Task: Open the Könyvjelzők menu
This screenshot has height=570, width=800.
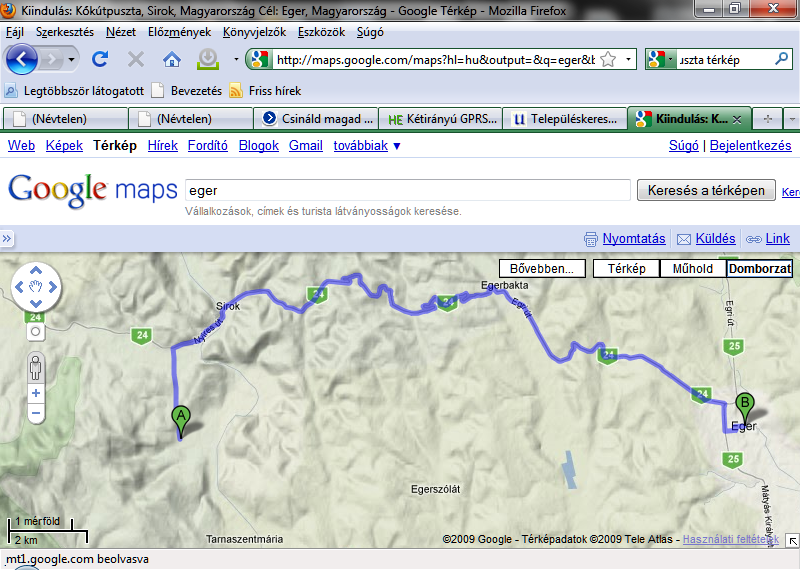Action: click(x=254, y=32)
